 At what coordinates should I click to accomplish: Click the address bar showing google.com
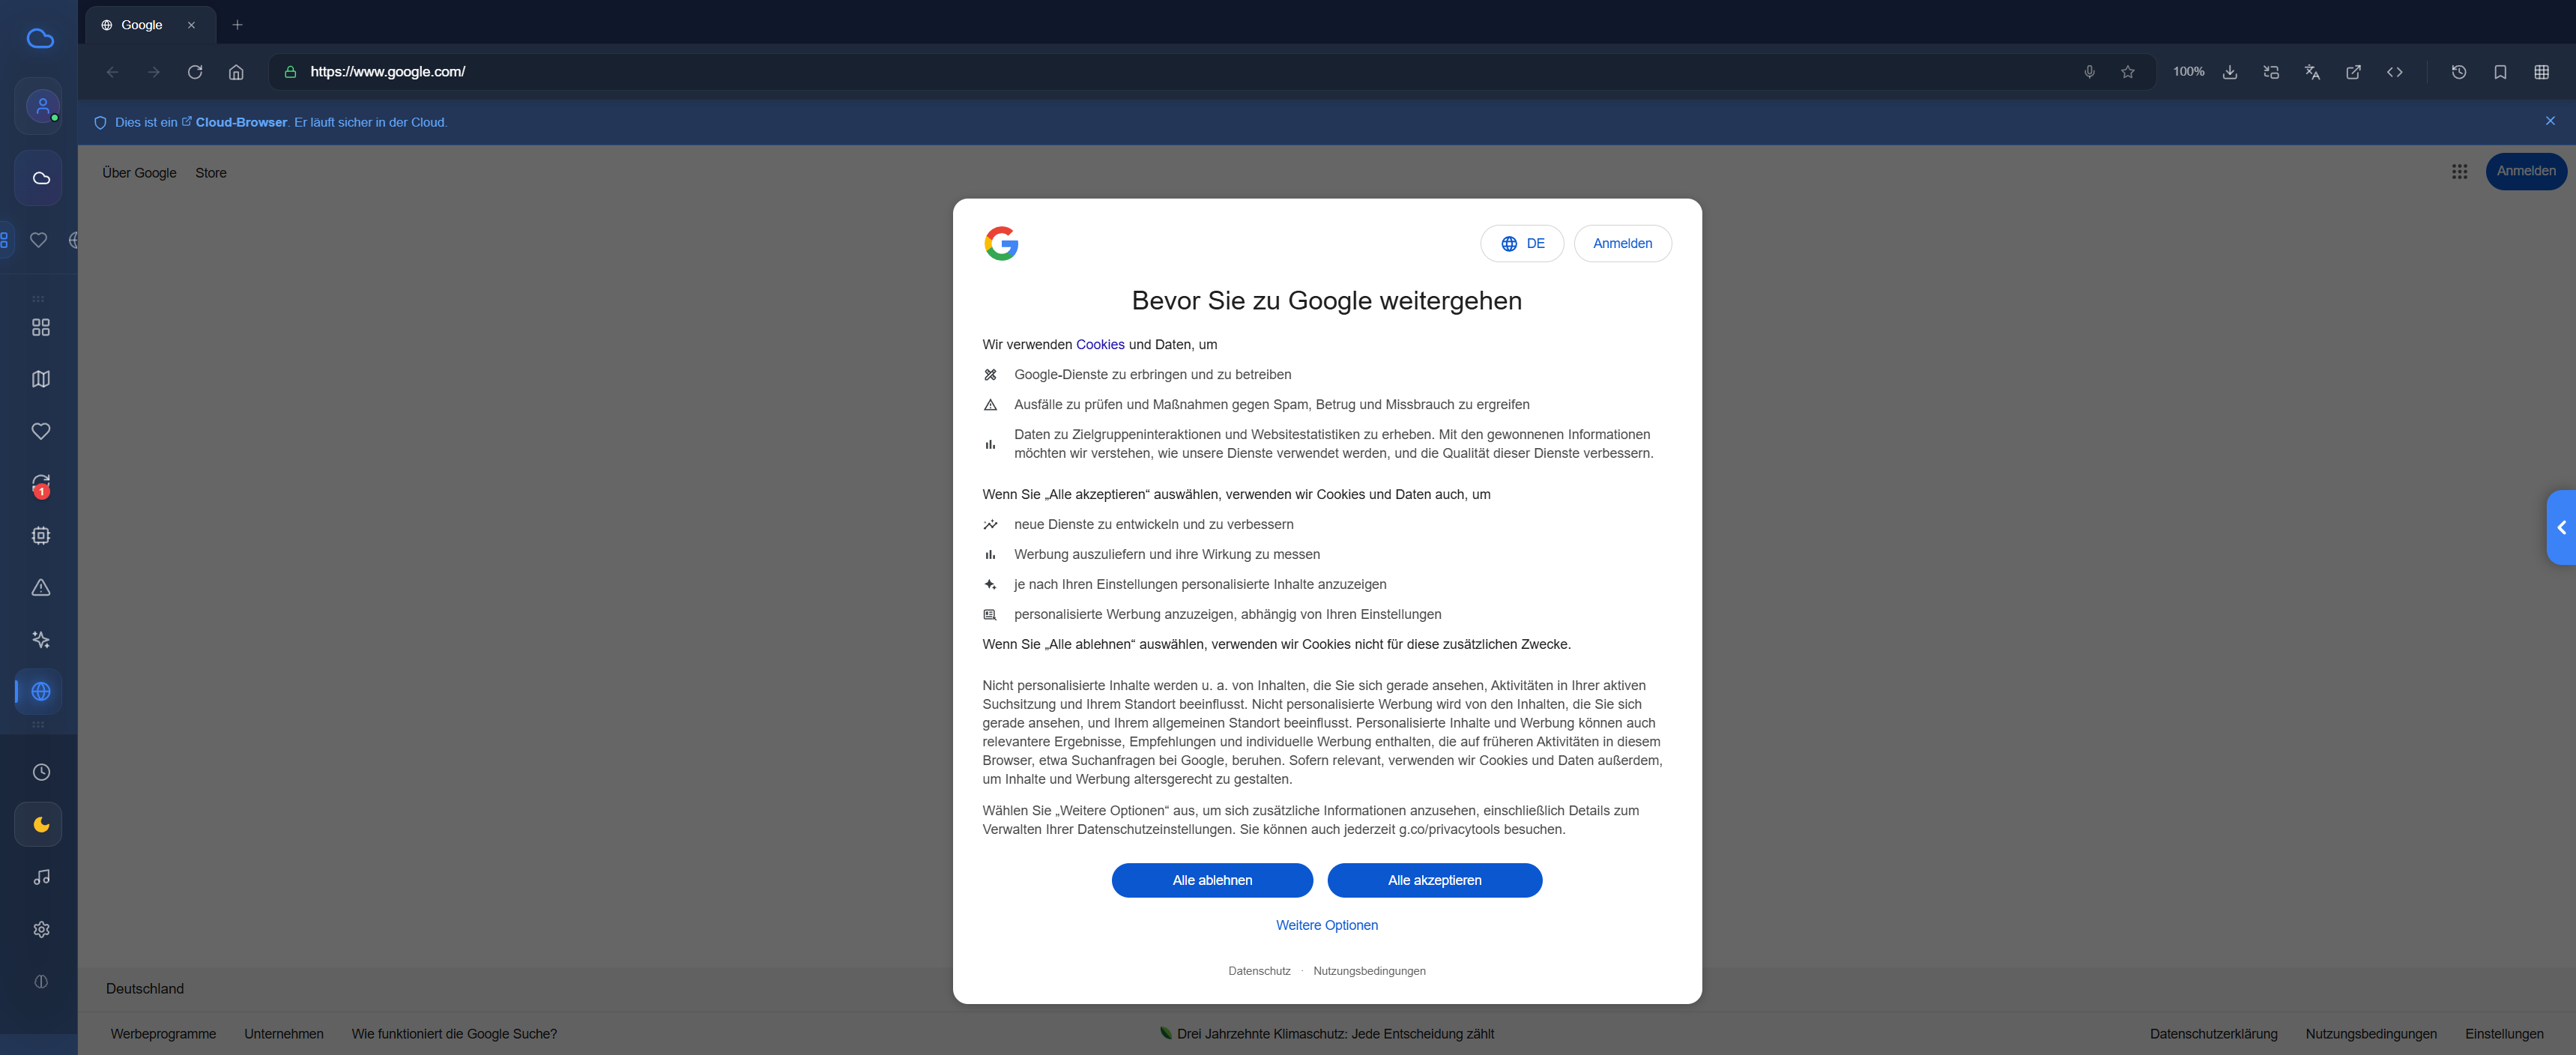(387, 71)
